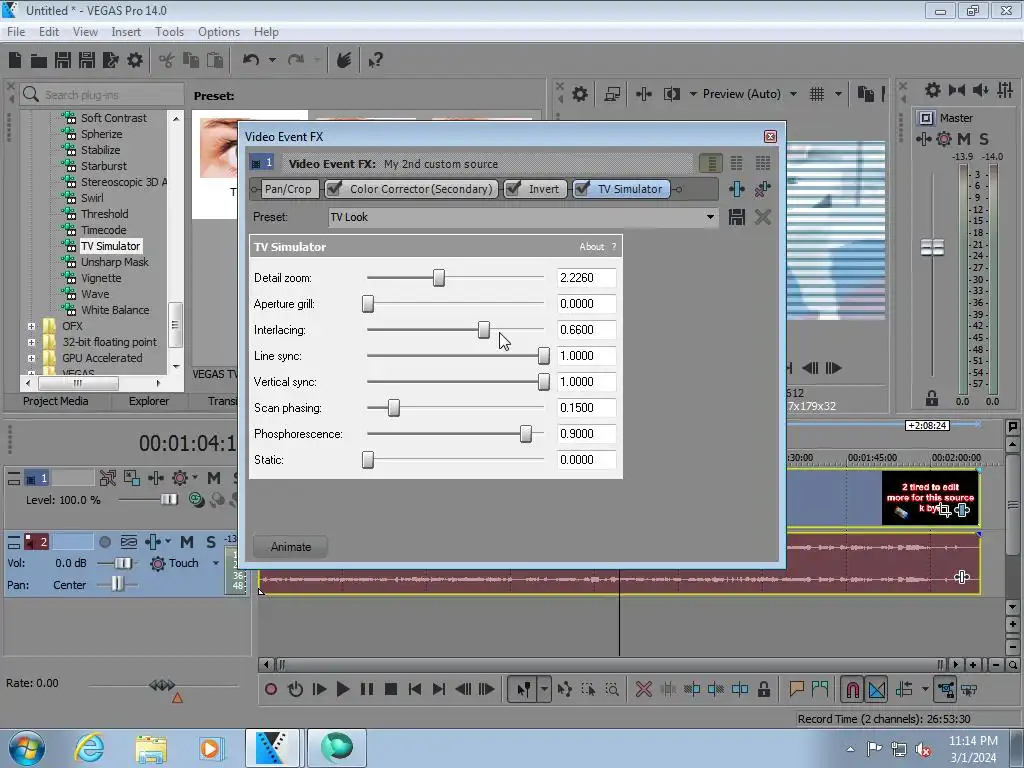1024x768 pixels.
Task: Toggle auto crossfades icon
Action: pyautogui.click(x=877, y=689)
